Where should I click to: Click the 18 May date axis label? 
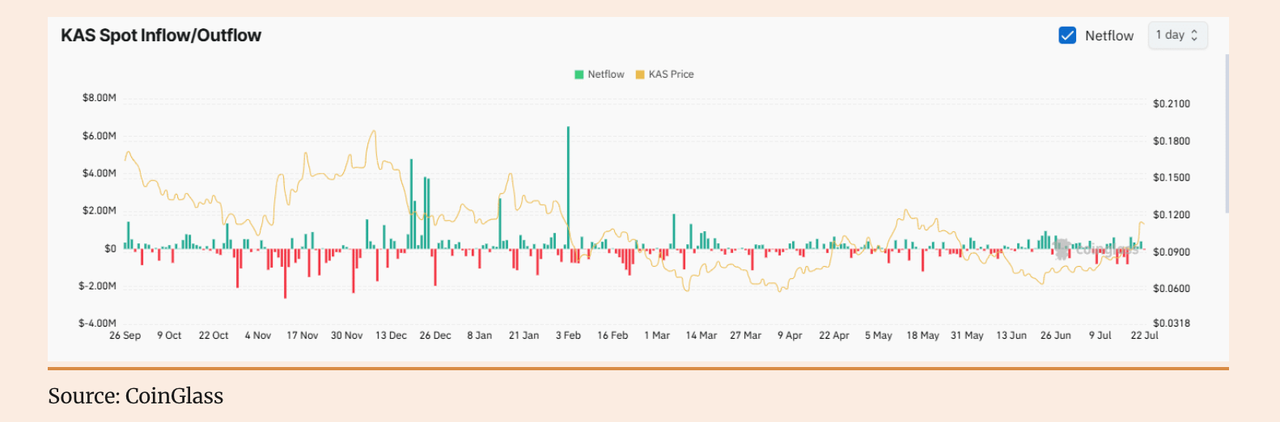click(x=922, y=336)
